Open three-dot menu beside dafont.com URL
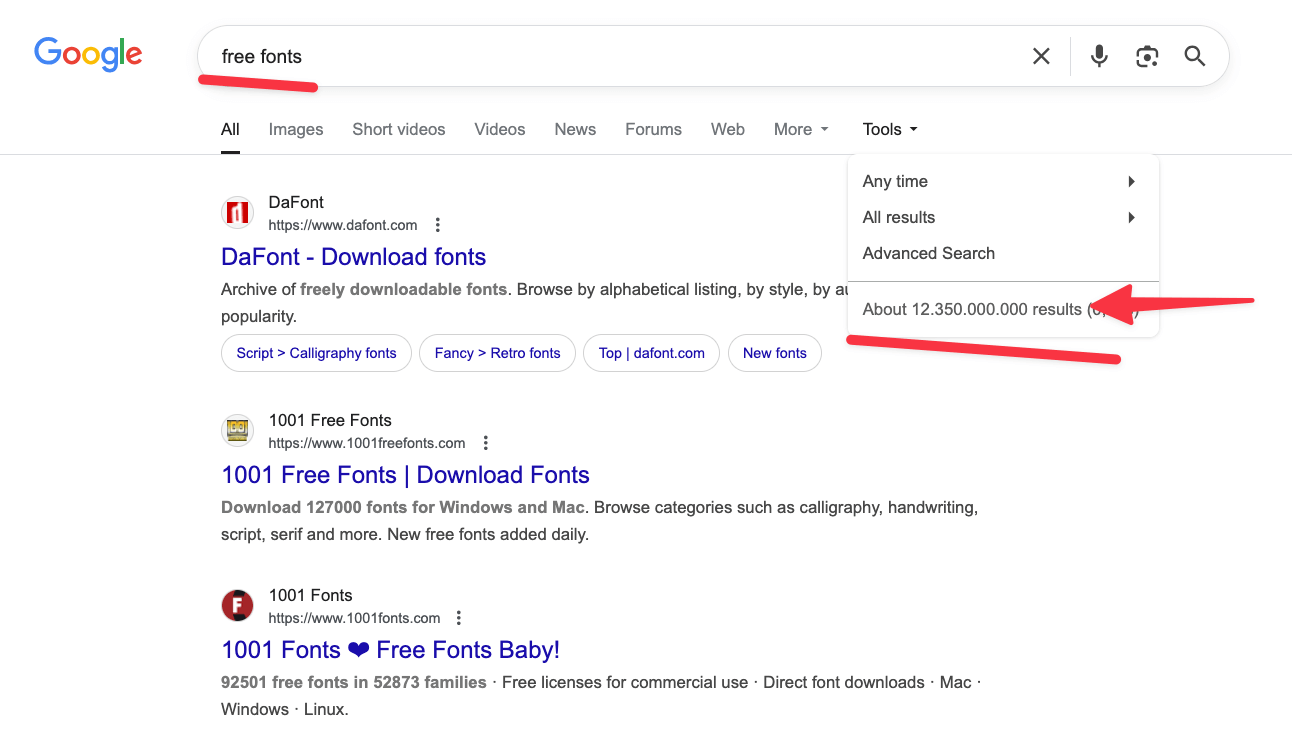 coord(437,225)
